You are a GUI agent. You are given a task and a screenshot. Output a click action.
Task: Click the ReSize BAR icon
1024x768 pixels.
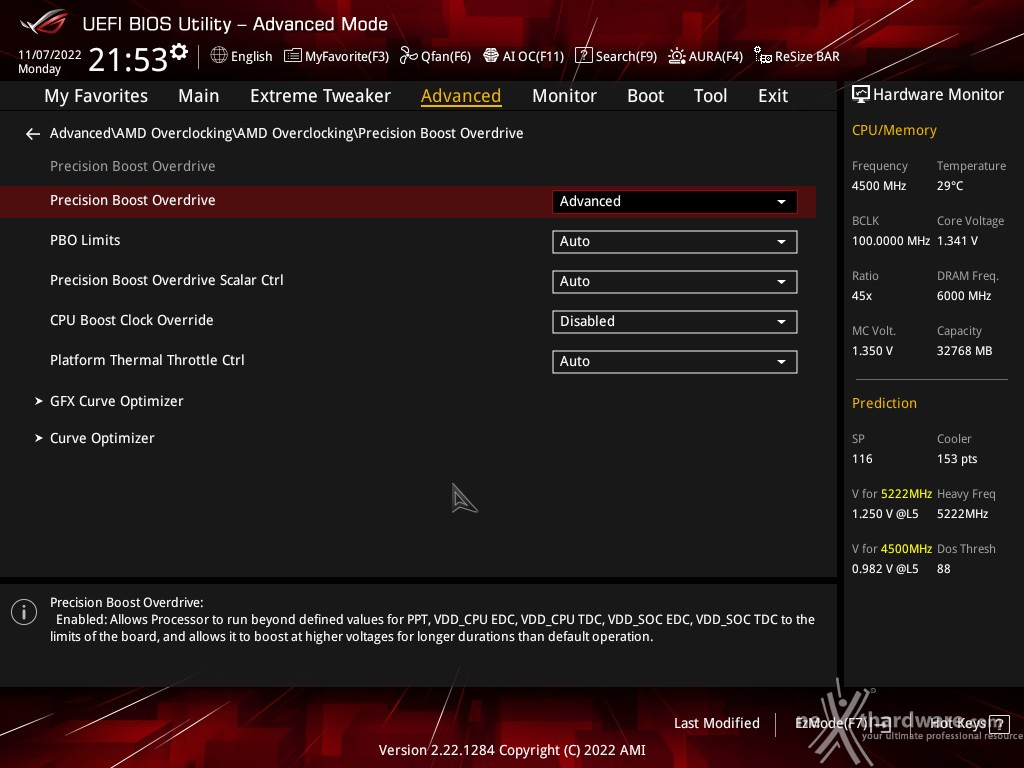(763, 56)
